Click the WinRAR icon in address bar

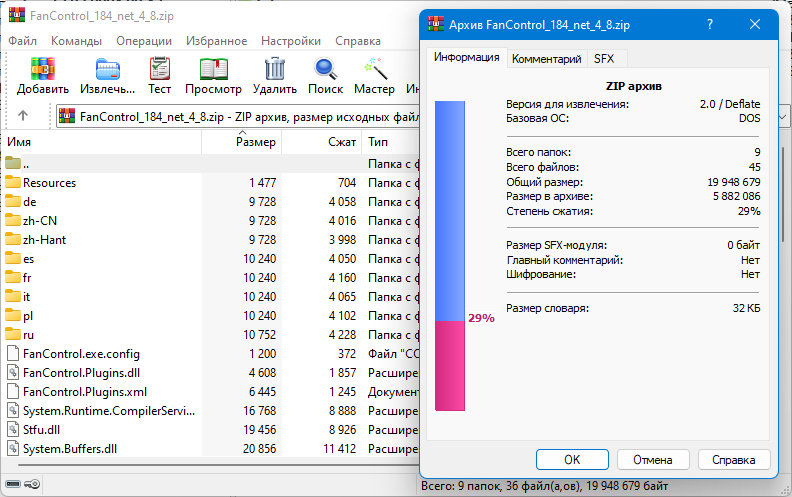click(67, 116)
